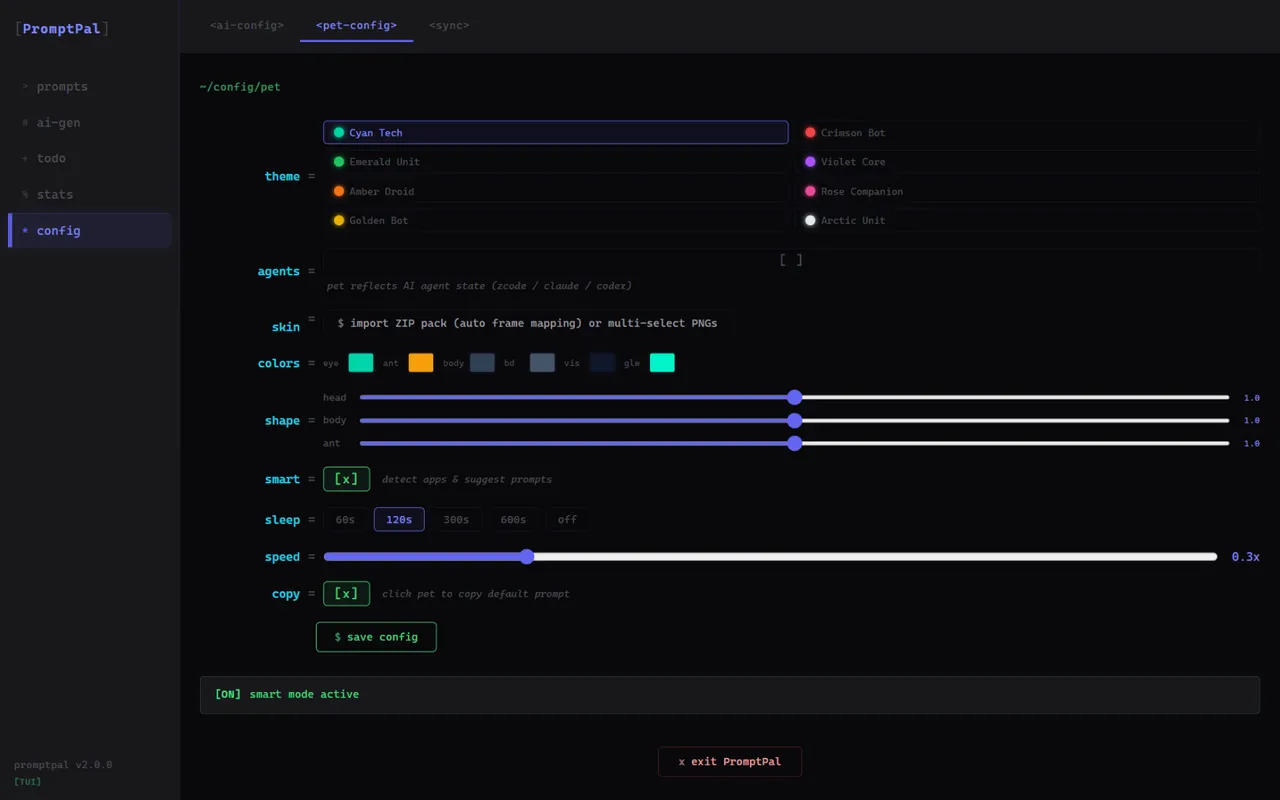Click the head shape slider handle
The image size is (1280, 800).
pos(795,397)
